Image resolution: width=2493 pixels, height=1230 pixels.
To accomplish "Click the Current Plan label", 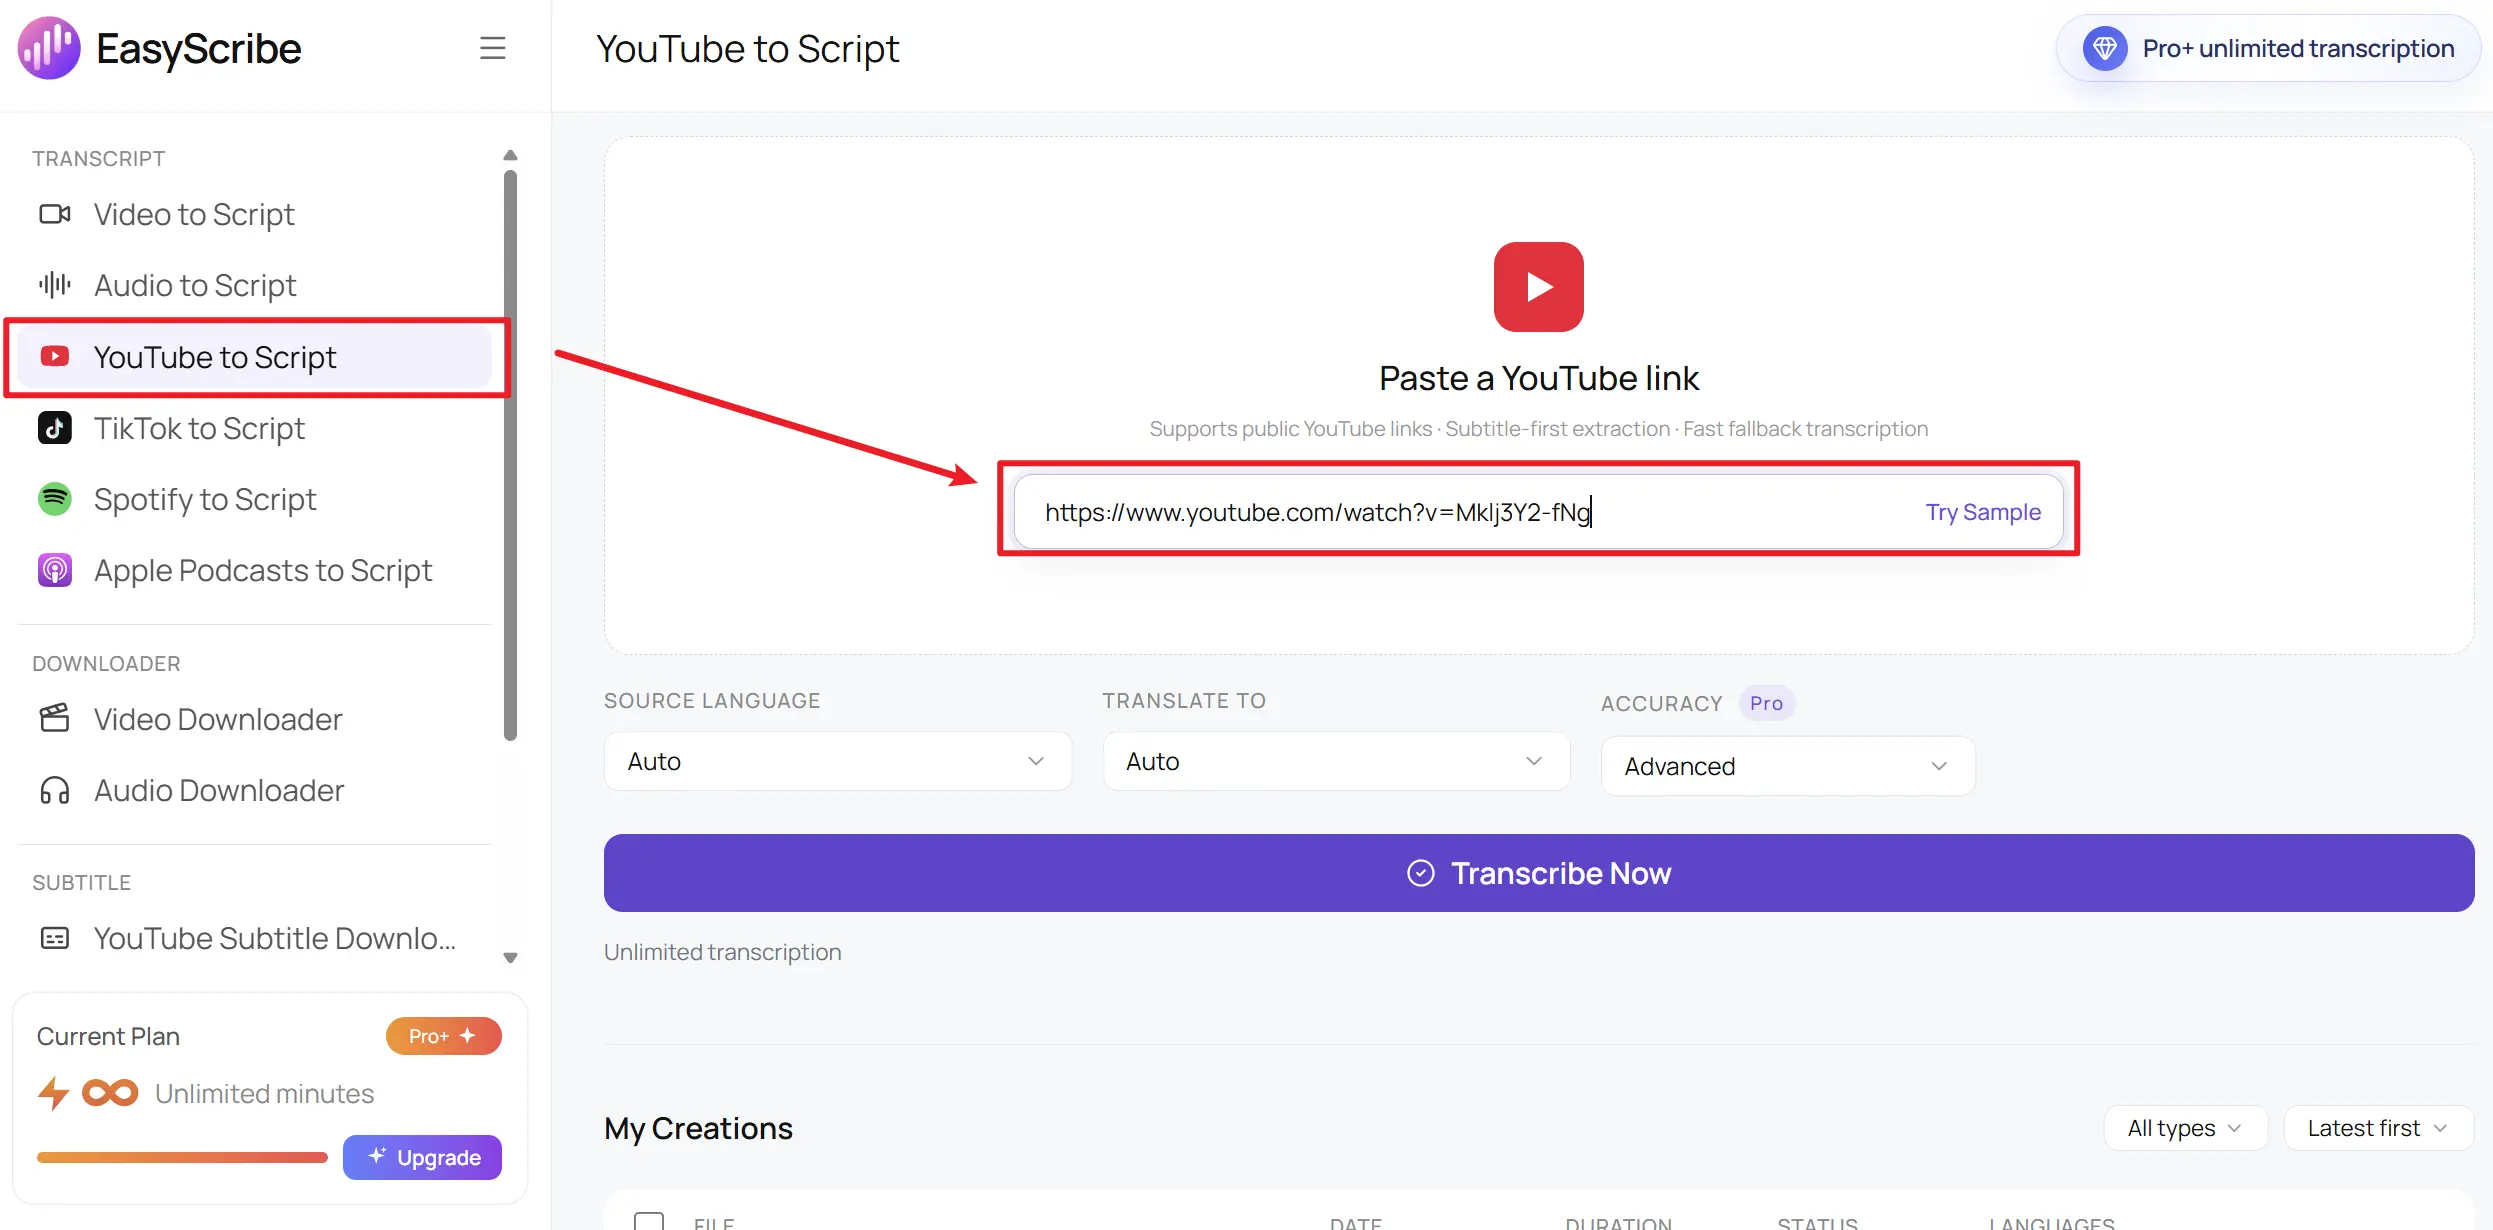I will (x=108, y=1036).
